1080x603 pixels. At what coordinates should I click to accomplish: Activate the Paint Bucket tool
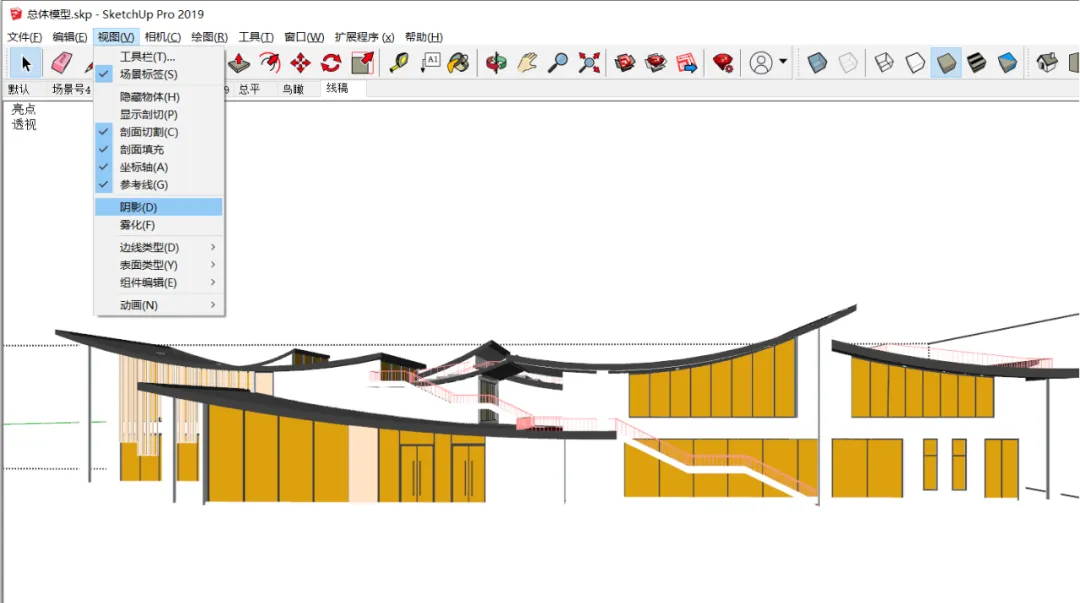[459, 63]
